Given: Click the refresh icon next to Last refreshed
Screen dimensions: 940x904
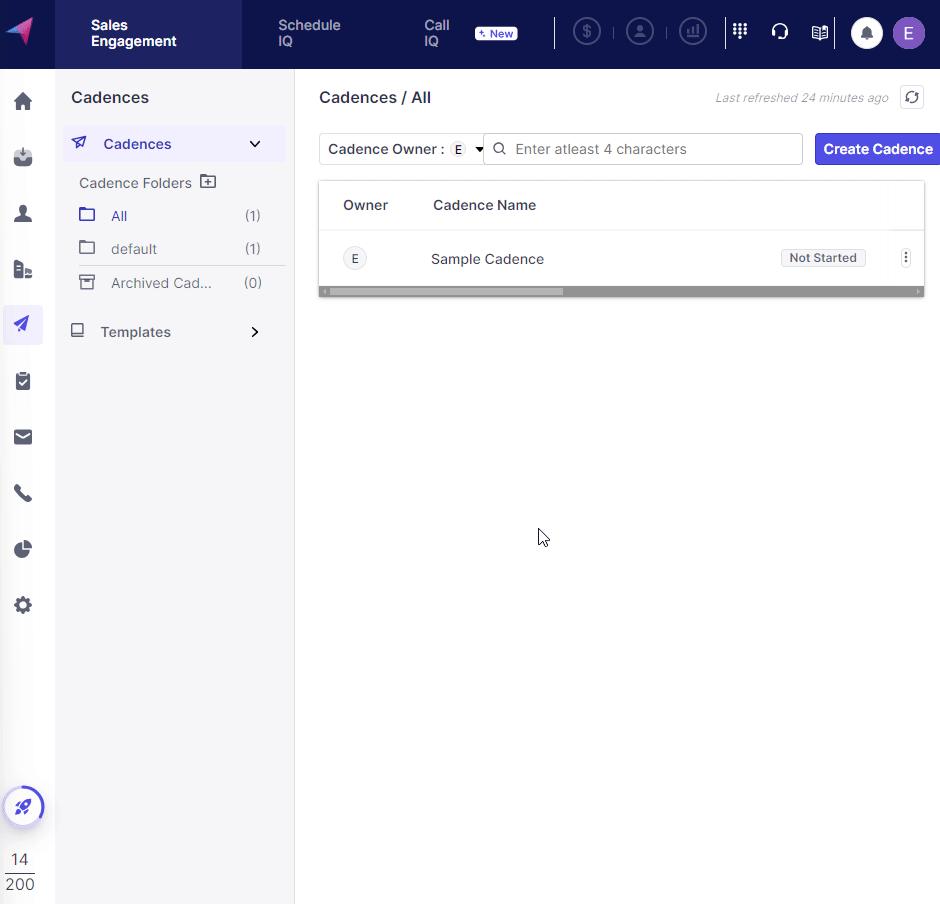Looking at the screenshot, I should [x=911, y=97].
